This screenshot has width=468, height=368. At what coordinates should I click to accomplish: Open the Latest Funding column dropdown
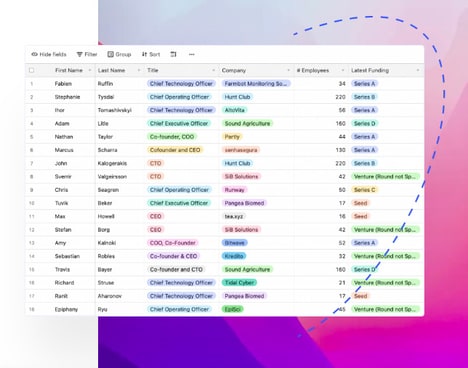click(x=418, y=70)
